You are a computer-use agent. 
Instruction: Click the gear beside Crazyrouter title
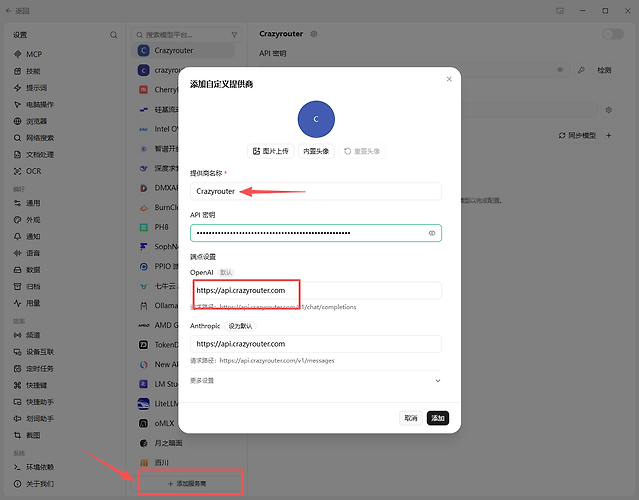tap(314, 34)
